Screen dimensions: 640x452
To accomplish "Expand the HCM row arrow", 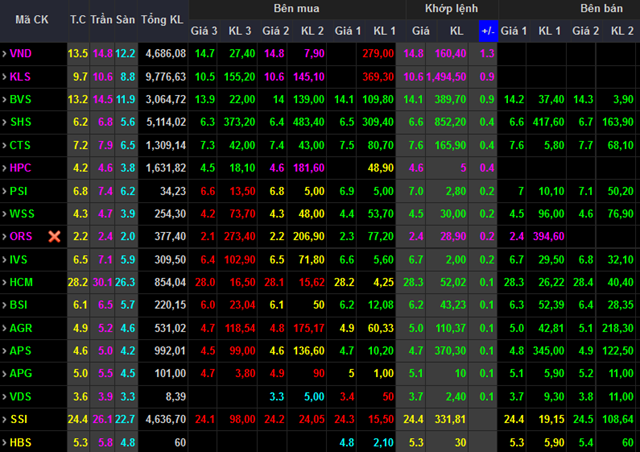I will 4,282.
